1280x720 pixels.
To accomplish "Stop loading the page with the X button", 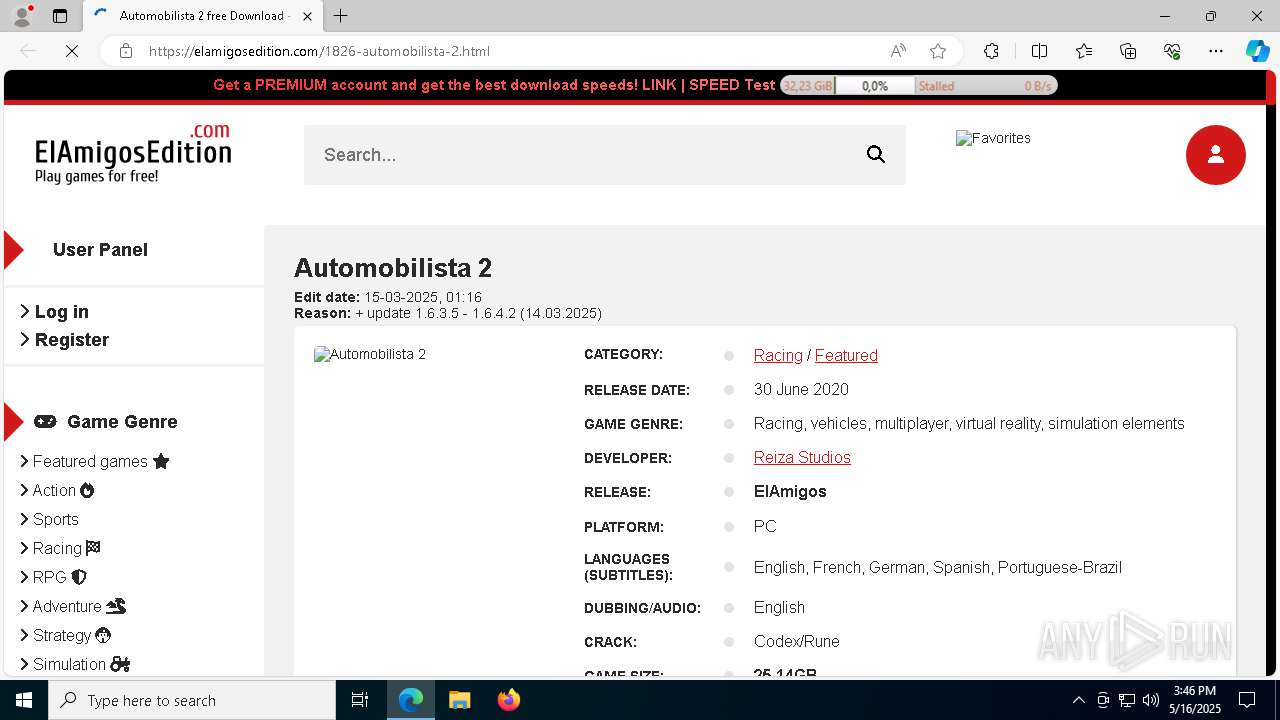I will pos(72,51).
